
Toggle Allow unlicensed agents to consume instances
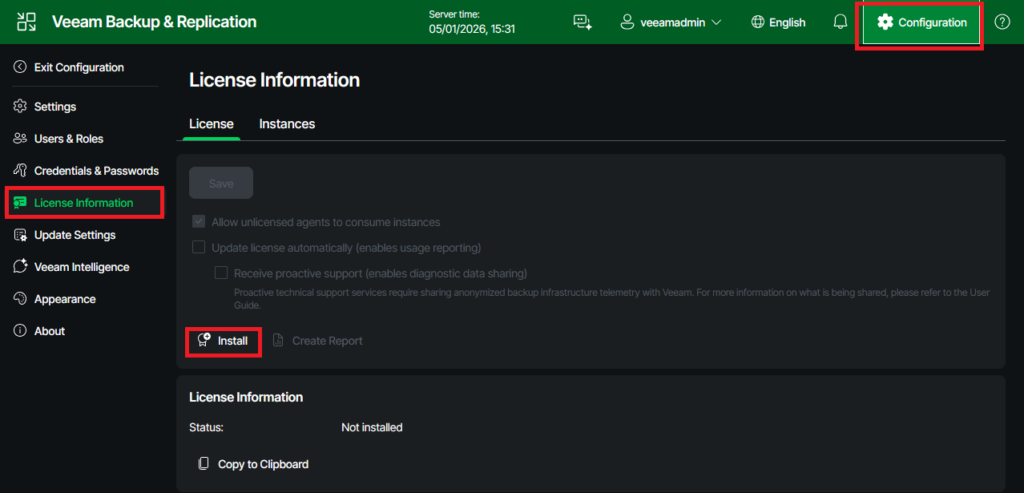pos(198,222)
